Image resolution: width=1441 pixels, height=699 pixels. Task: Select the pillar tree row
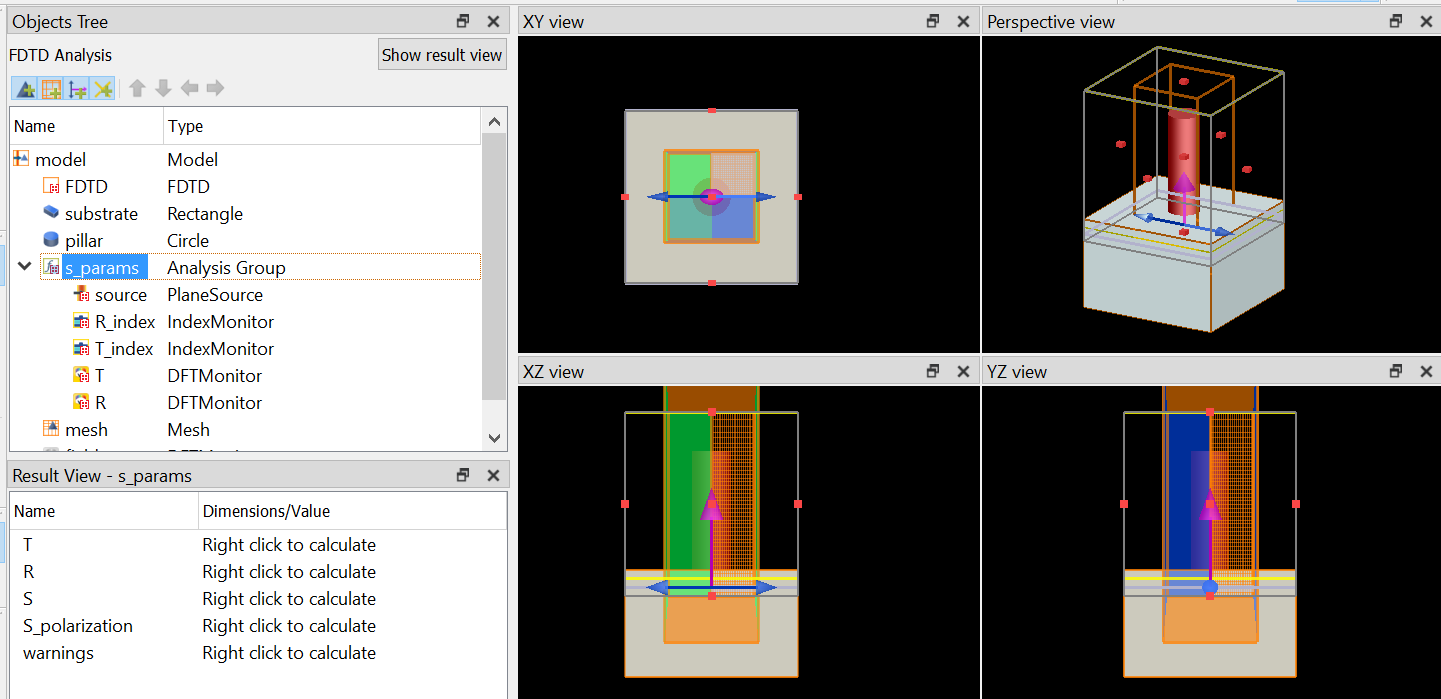point(246,240)
